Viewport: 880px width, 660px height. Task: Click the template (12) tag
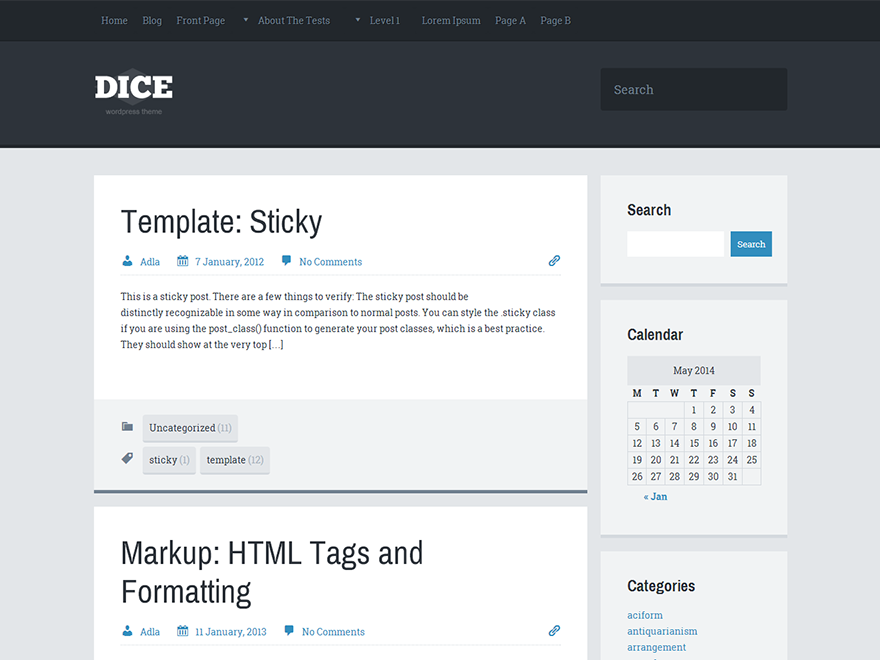[x=234, y=460]
